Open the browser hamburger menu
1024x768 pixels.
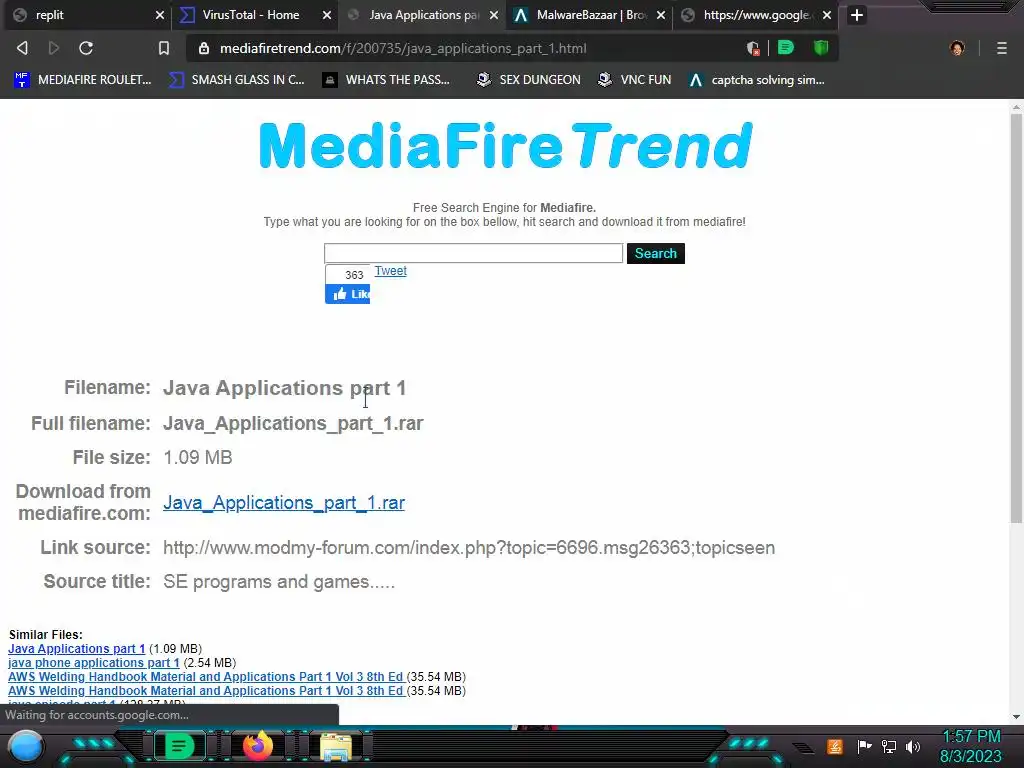tap(1002, 48)
